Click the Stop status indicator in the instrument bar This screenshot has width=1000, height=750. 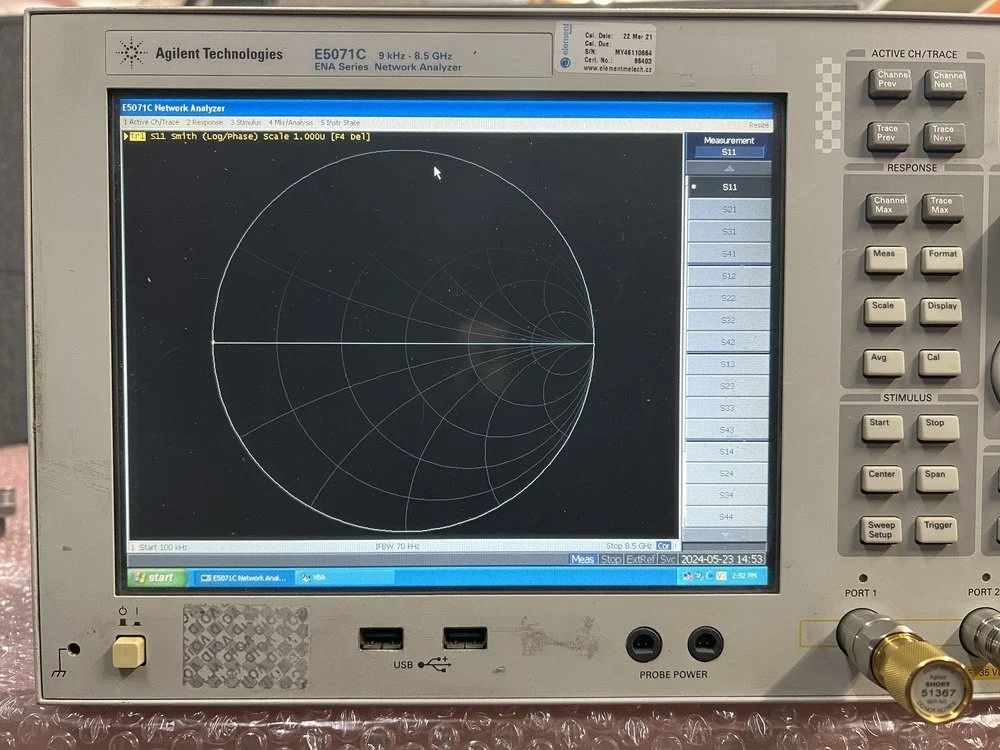[610, 559]
